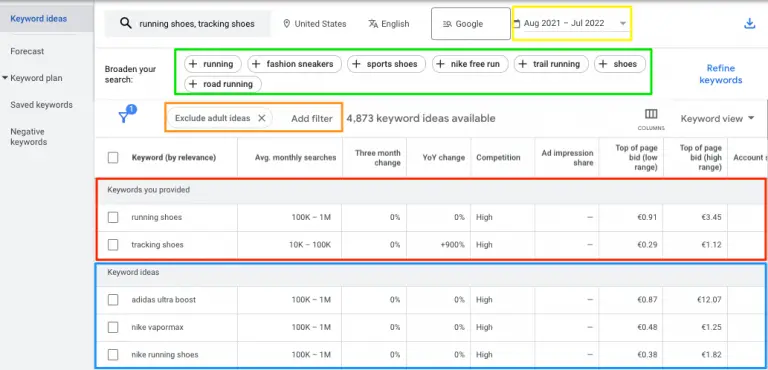Viewport: 768px width, 370px height.
Task: Sort by Three month change column
Action: [378, 158]
